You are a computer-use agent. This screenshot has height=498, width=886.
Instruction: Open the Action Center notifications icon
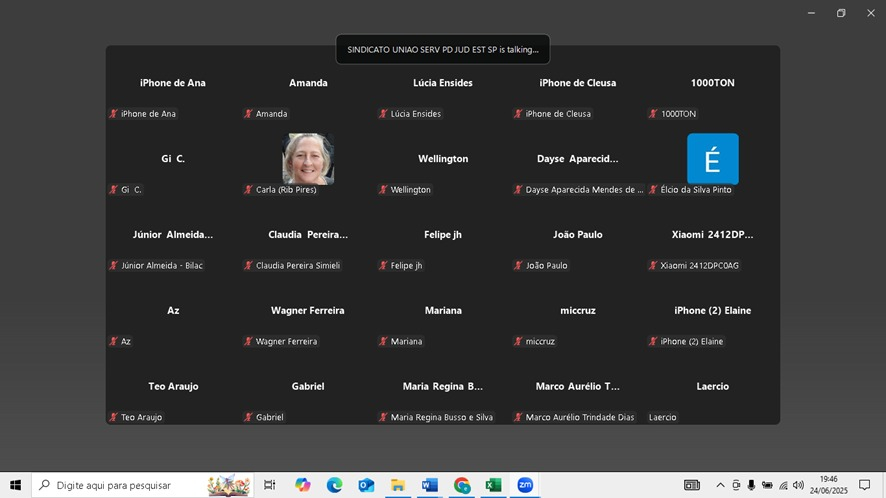click(x=865, y=485)
